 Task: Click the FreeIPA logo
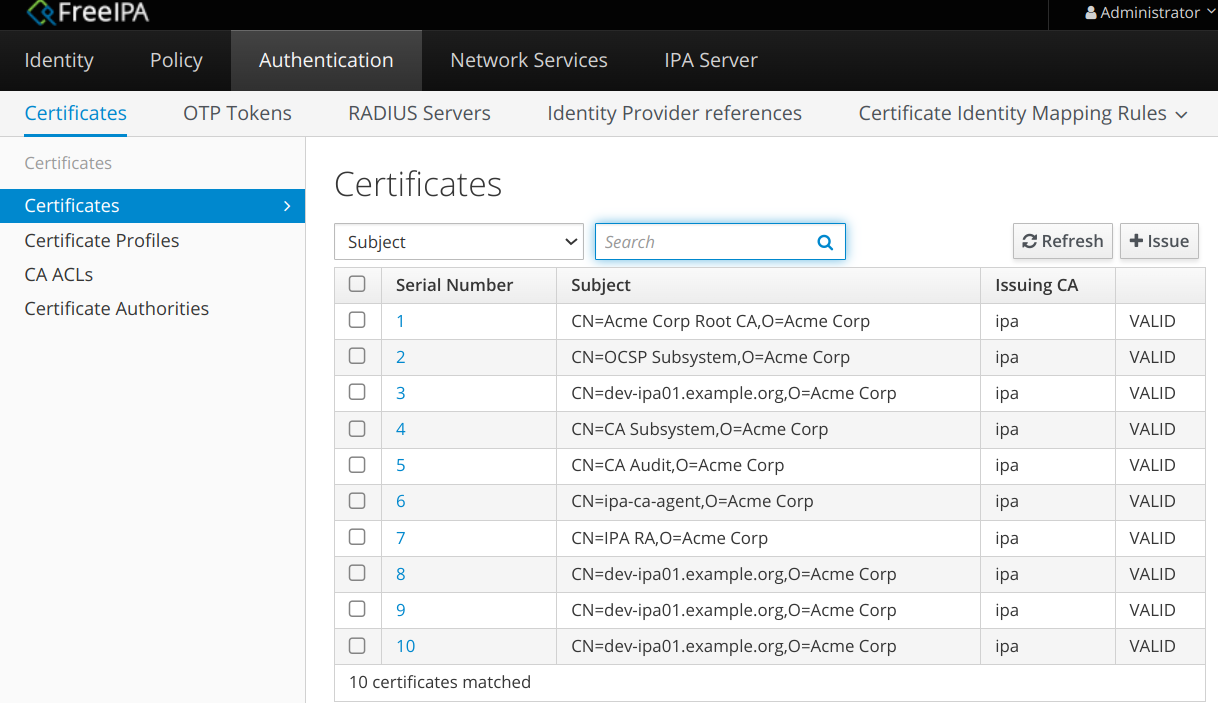point(88,13)
